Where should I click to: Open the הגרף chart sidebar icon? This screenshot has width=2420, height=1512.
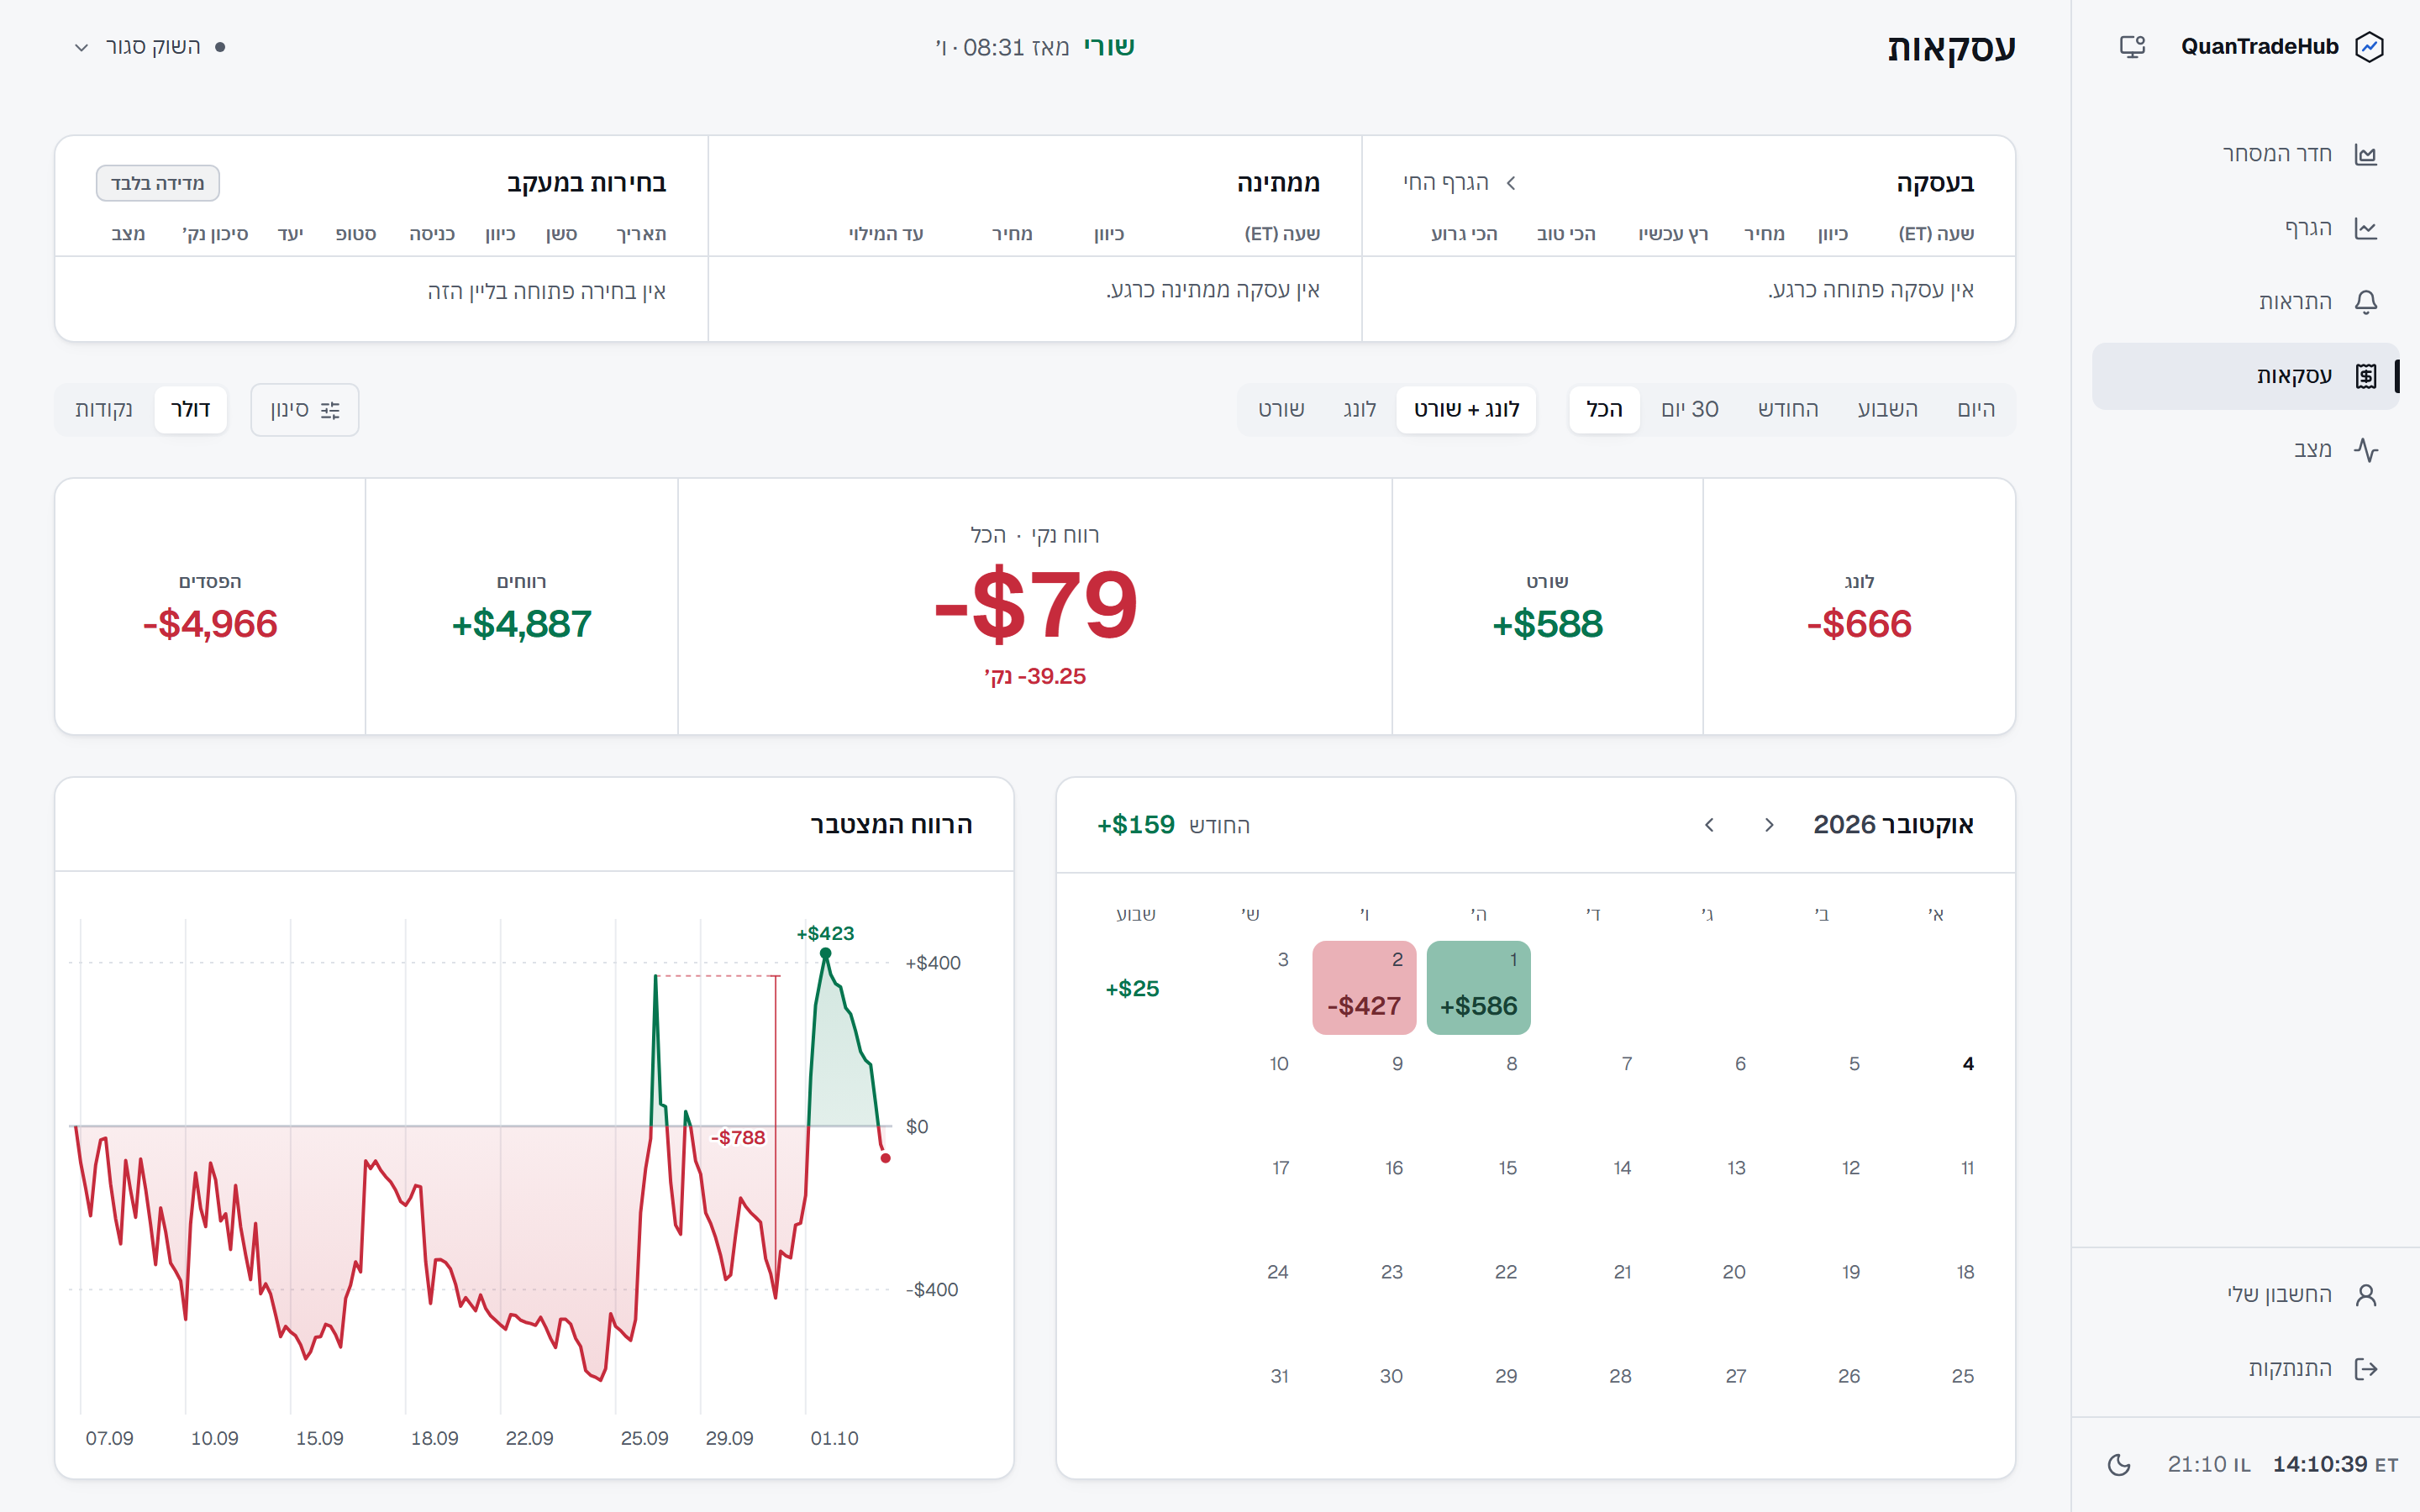click(2365, 228)
